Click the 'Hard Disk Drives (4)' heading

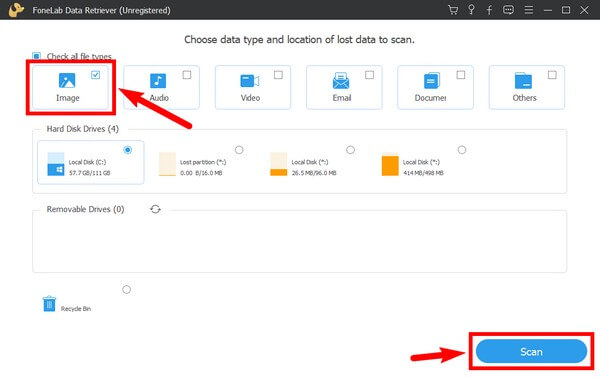pos(83,129)
